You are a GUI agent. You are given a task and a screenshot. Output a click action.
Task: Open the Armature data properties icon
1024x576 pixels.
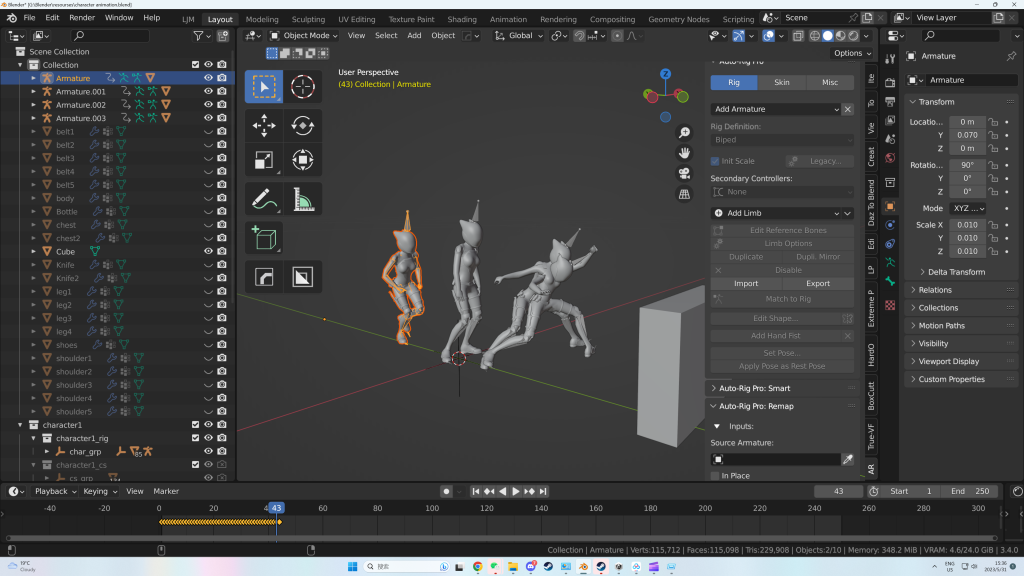pos(890,263)
